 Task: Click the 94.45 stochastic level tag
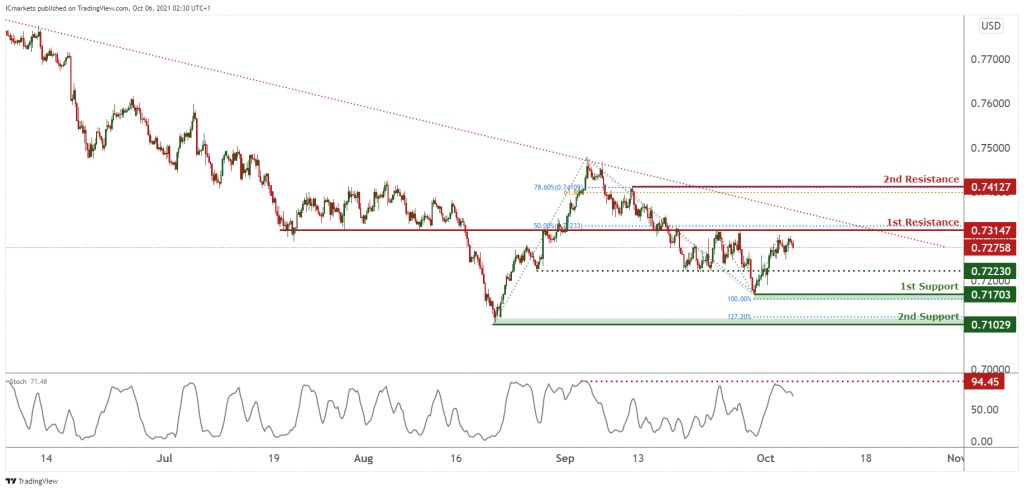(x=982, y=382)
